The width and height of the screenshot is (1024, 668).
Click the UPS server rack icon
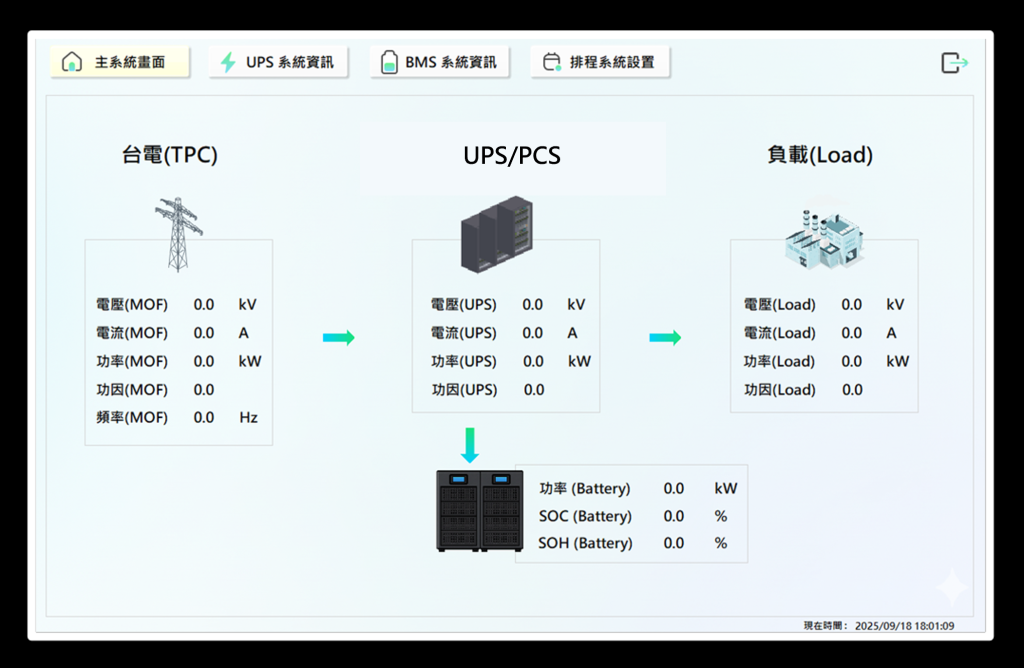pyautogui.click(x=496, y=233)
